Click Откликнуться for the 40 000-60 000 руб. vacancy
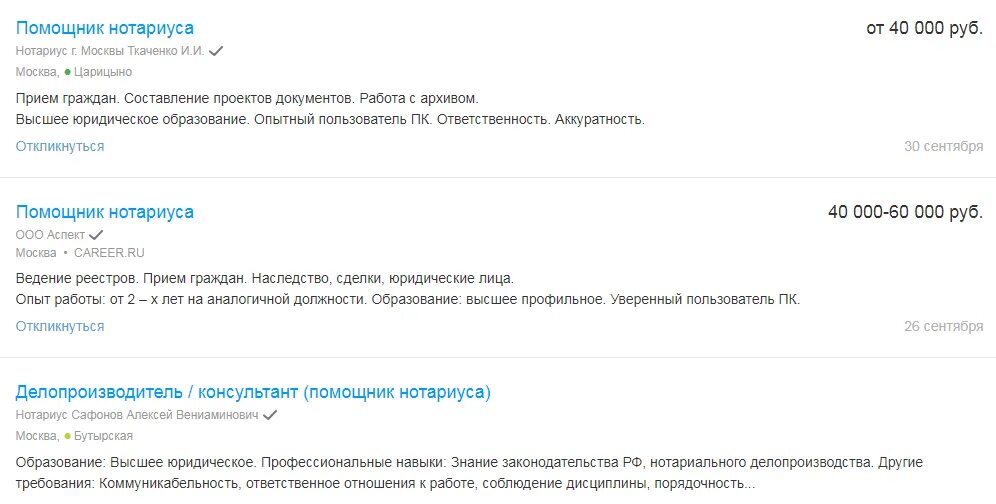 pyautogui.click(x=60, y=326)
